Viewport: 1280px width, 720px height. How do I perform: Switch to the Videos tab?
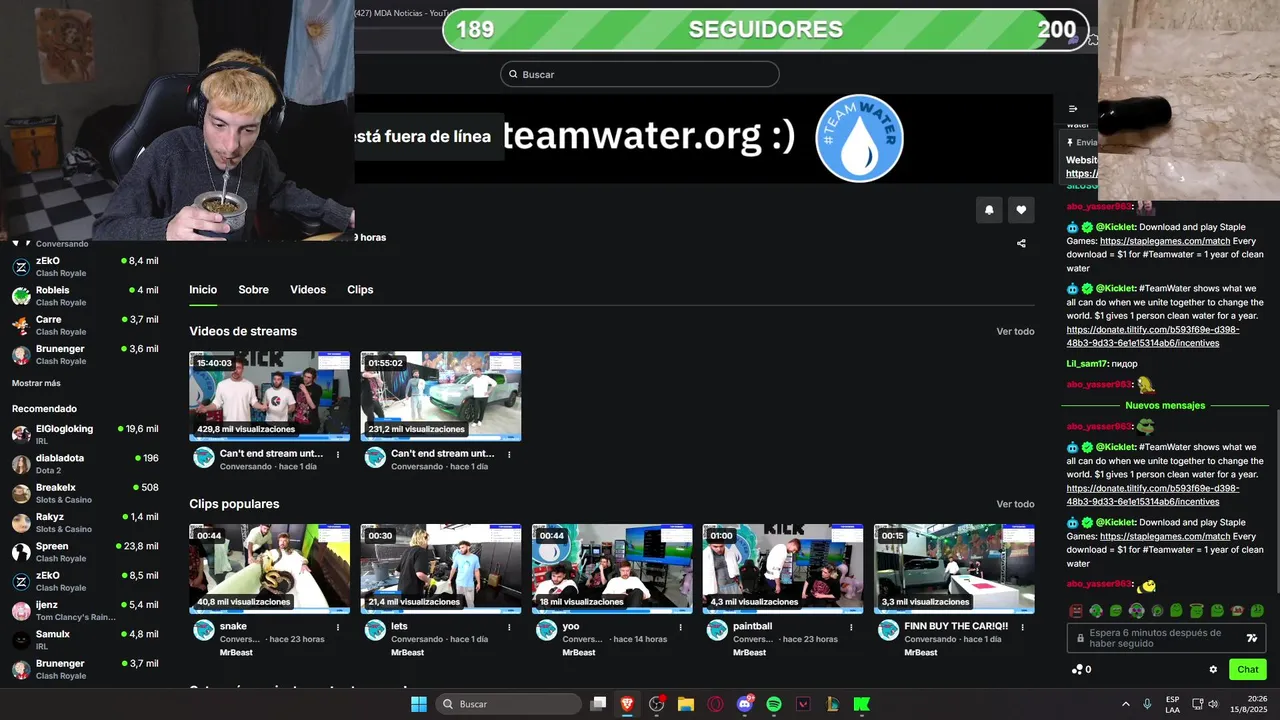pyautogui.click(x=308, y=290)
